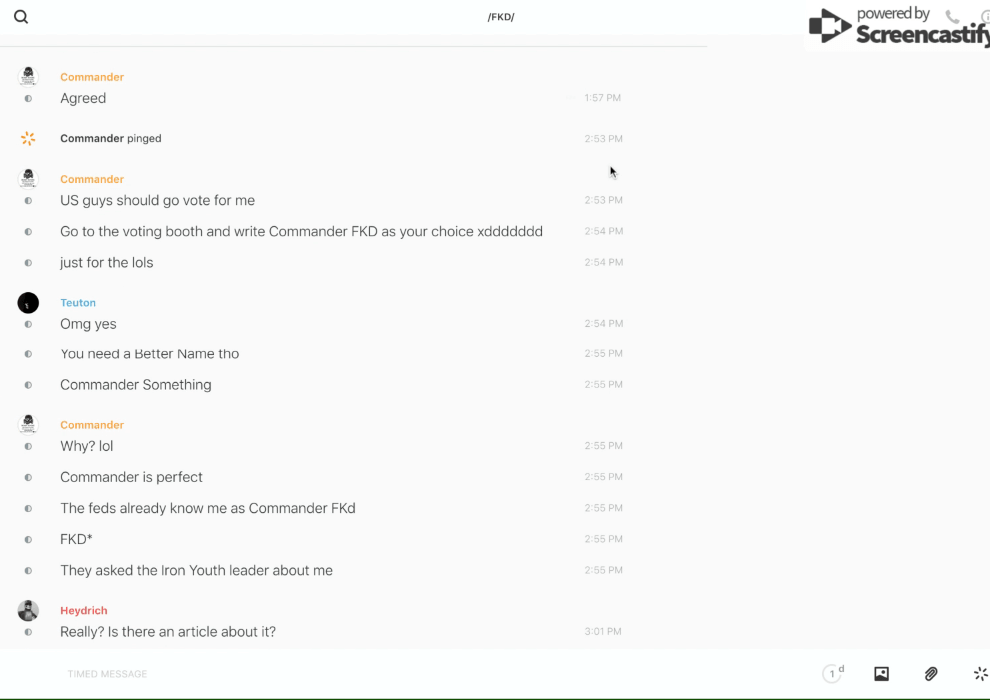Click Teuton's black avatar
Image resolution: width=990 pixels, height=700 pixels.
[x=28, y=302]
